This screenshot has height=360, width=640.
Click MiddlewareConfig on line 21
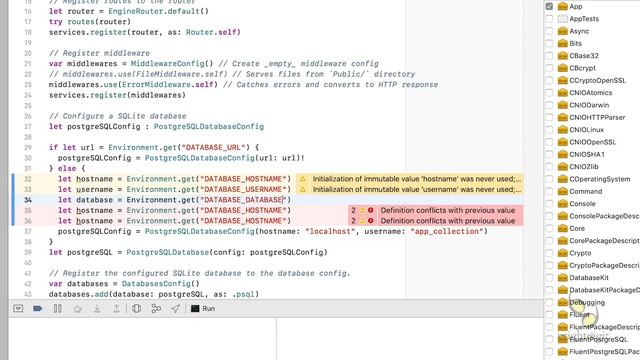167,64
